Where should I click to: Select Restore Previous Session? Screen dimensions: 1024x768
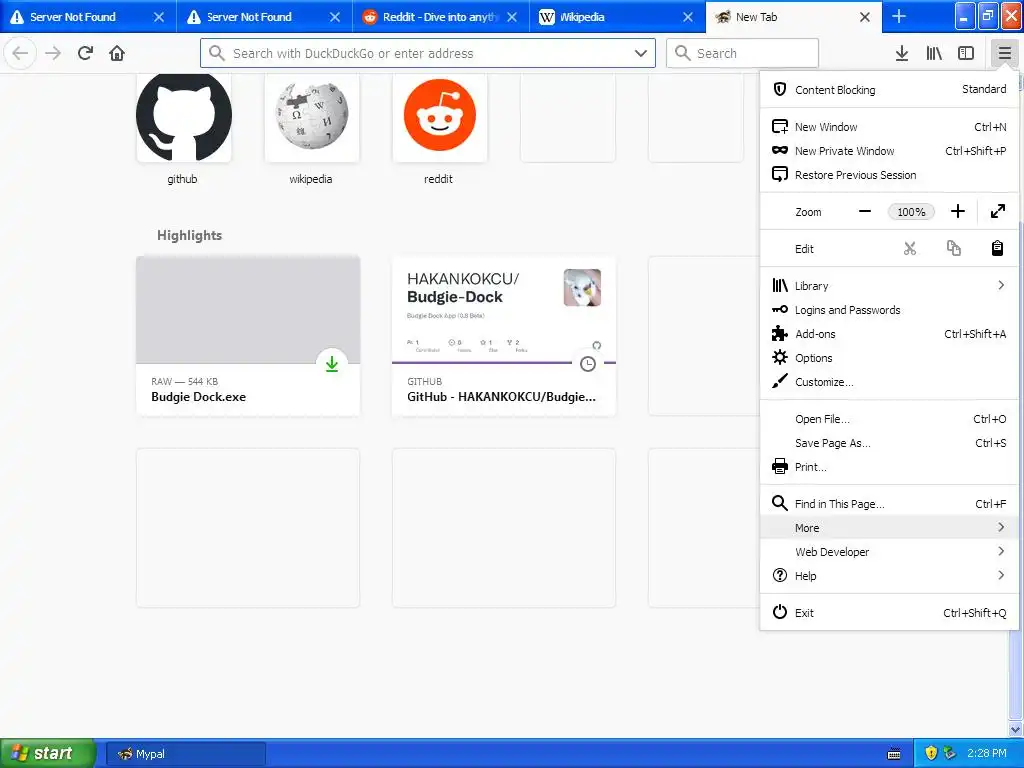(889, 175)
